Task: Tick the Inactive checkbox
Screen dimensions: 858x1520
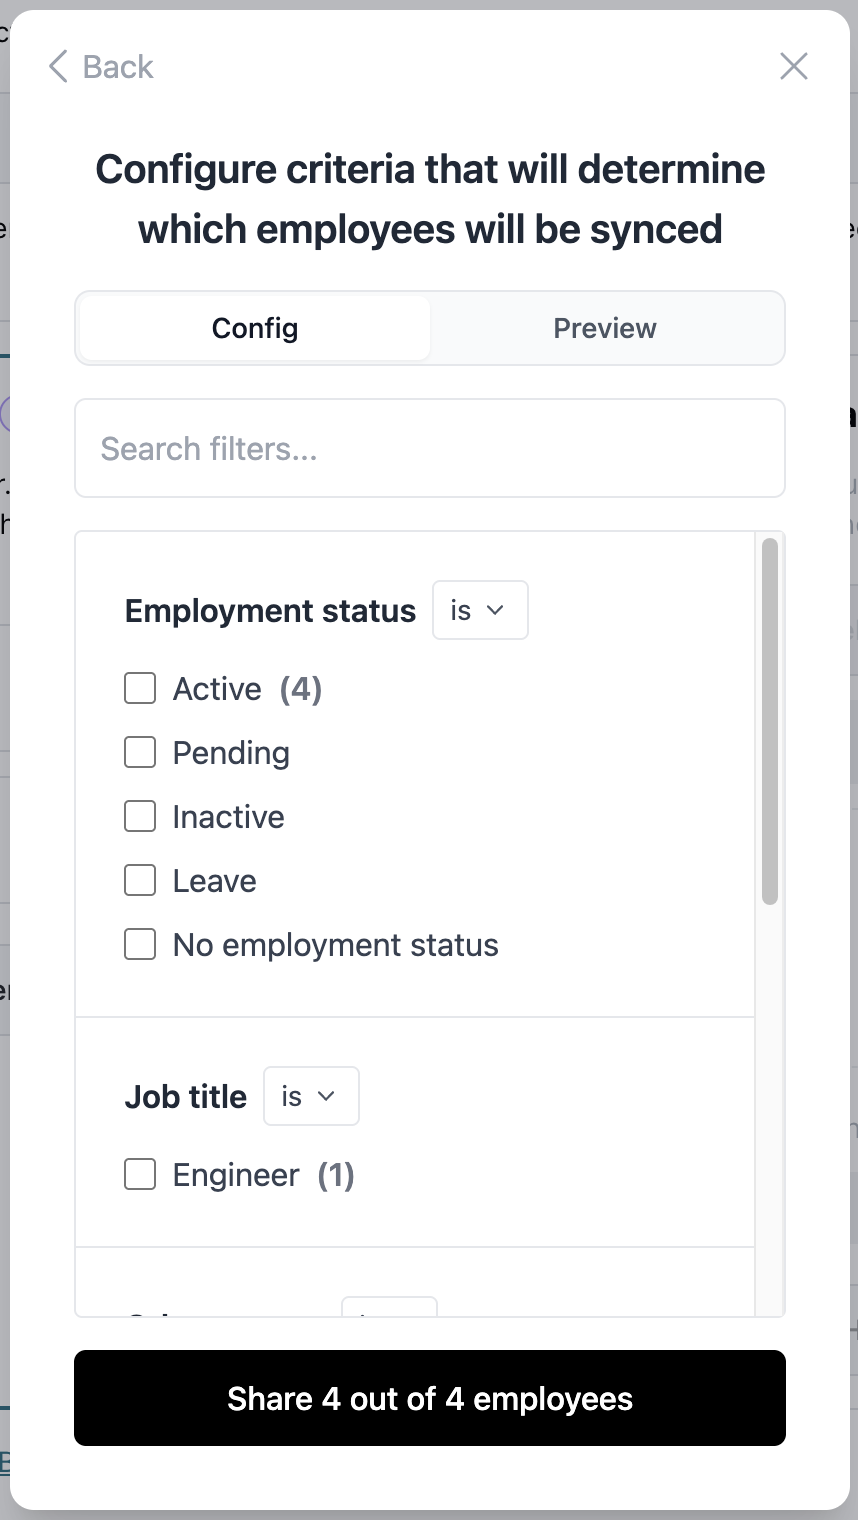Action: click(140, 817)
